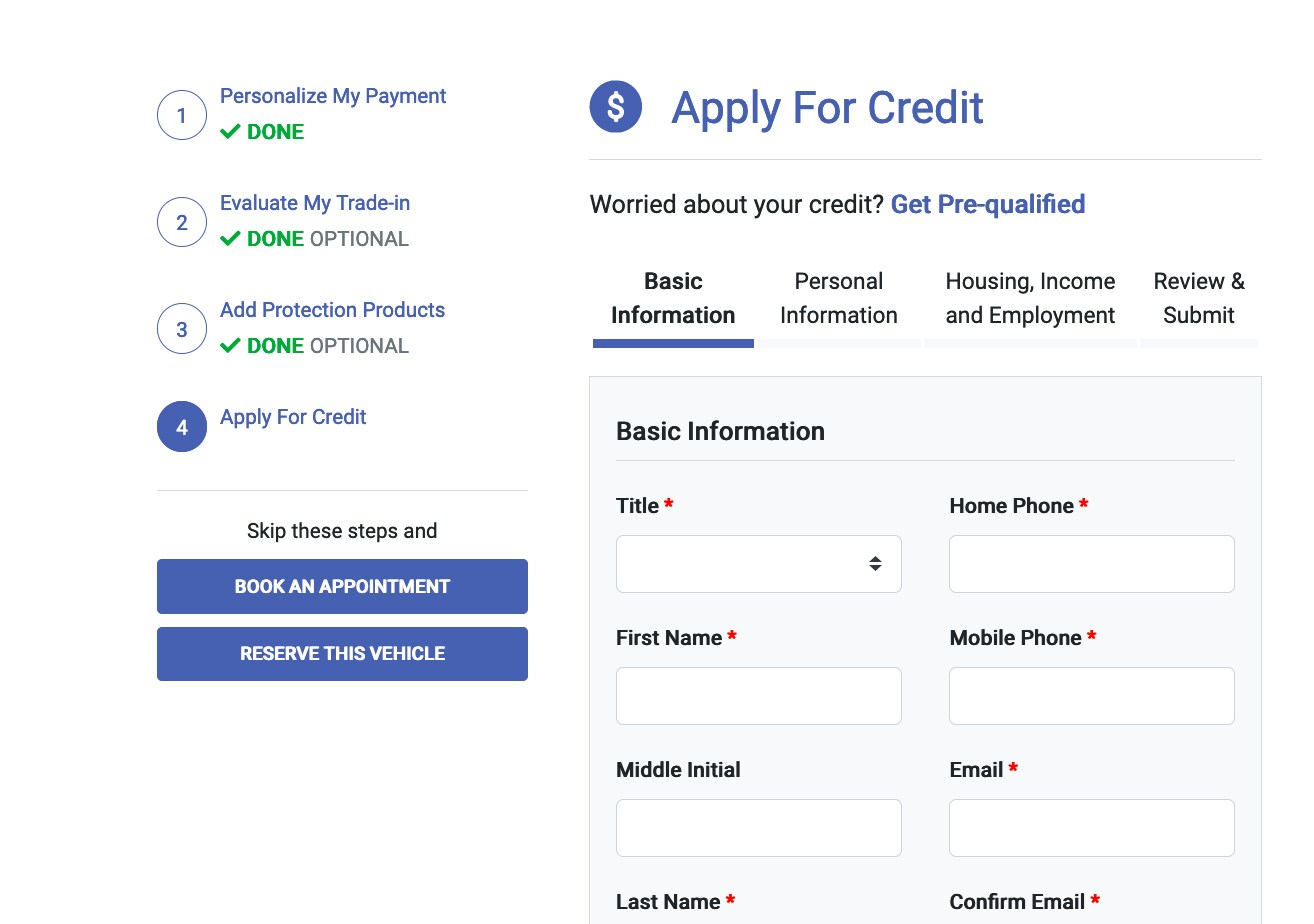Viewport: 1314px width, 924px height.
Task: Click the Mobile Phone input field
Action: tap(1092, 696)
